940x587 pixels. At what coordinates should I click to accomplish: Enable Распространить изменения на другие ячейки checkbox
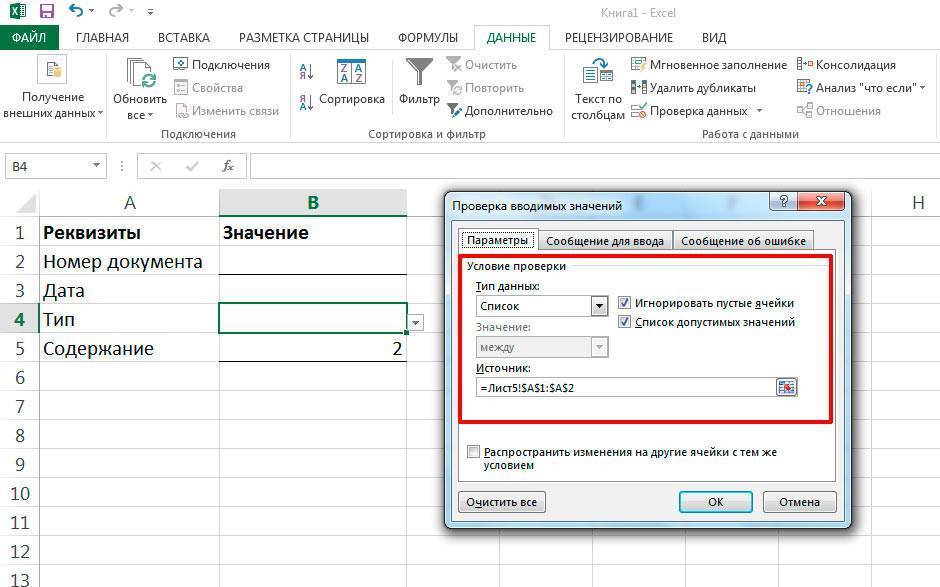(474, 452)
